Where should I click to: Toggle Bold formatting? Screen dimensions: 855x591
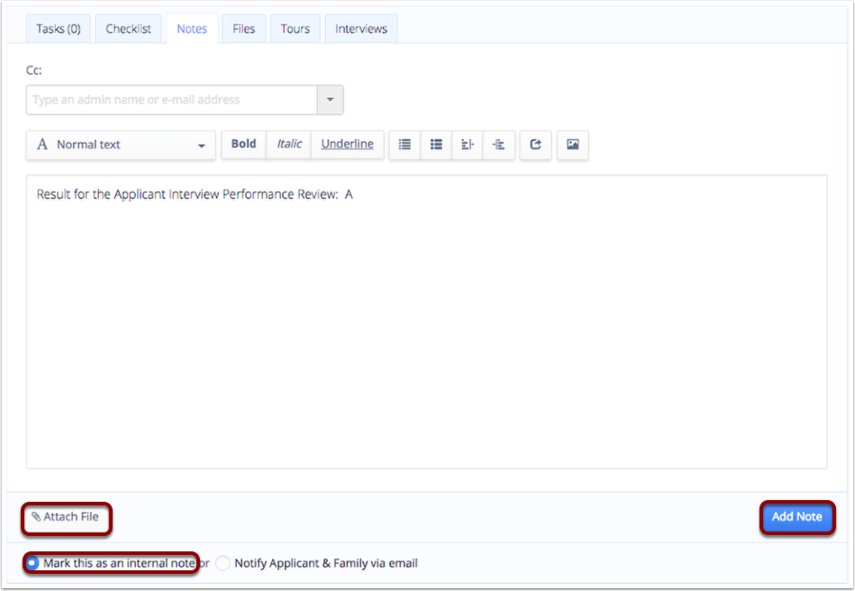[x=244, y=144]
